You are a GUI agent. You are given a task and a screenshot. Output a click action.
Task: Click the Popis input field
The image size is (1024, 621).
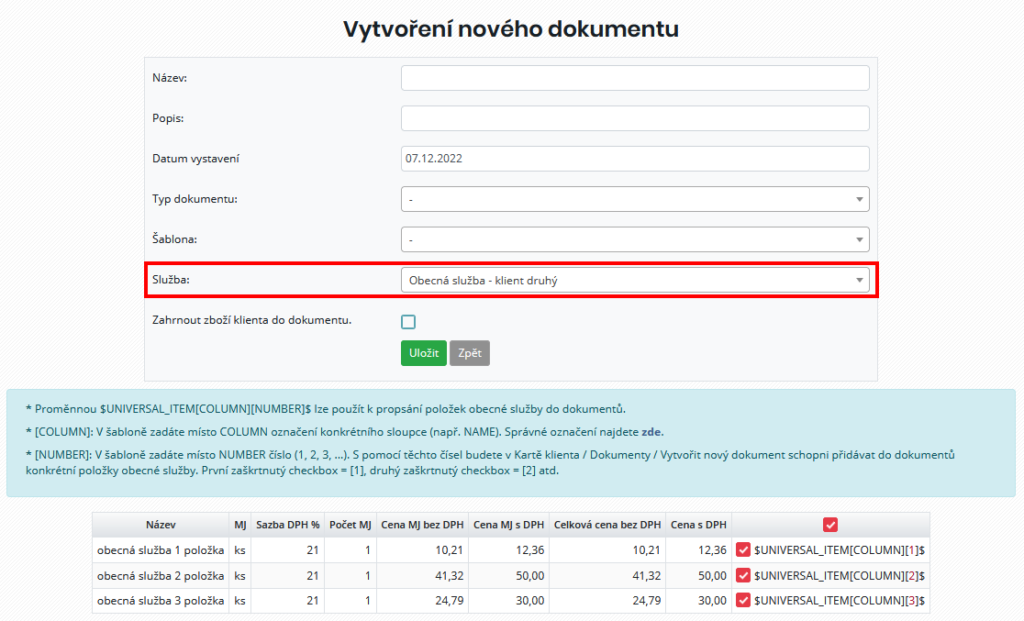[x=636, y=117]
